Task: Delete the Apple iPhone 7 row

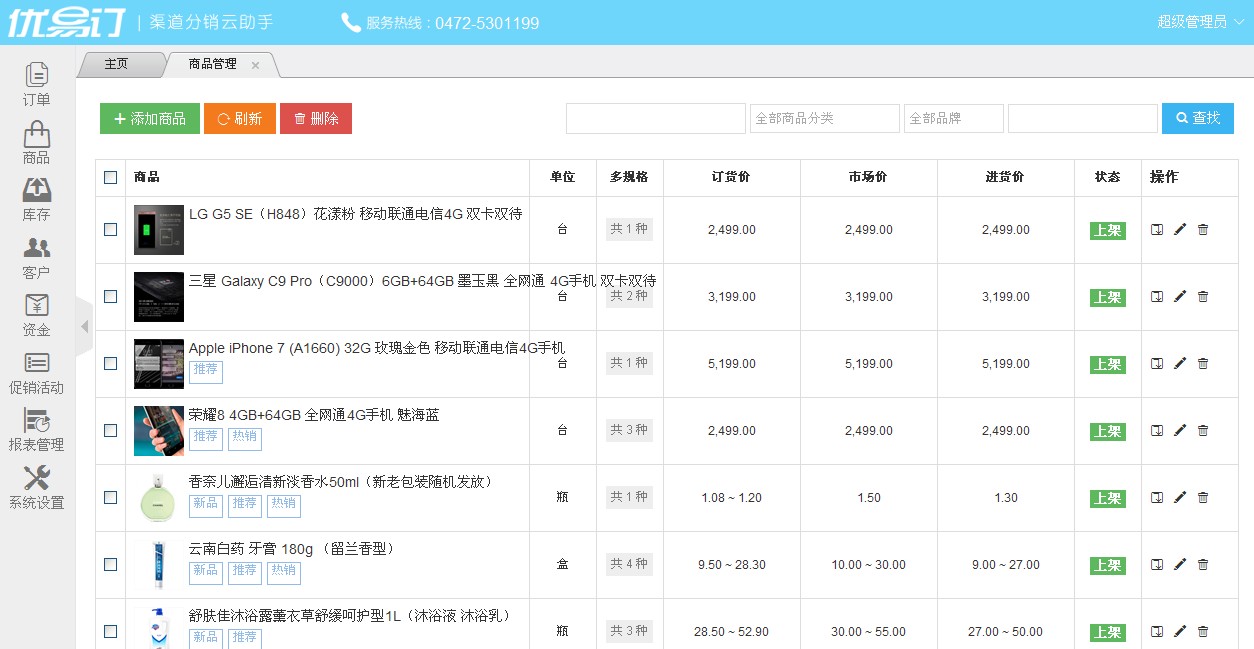Action: point(1203,364)
